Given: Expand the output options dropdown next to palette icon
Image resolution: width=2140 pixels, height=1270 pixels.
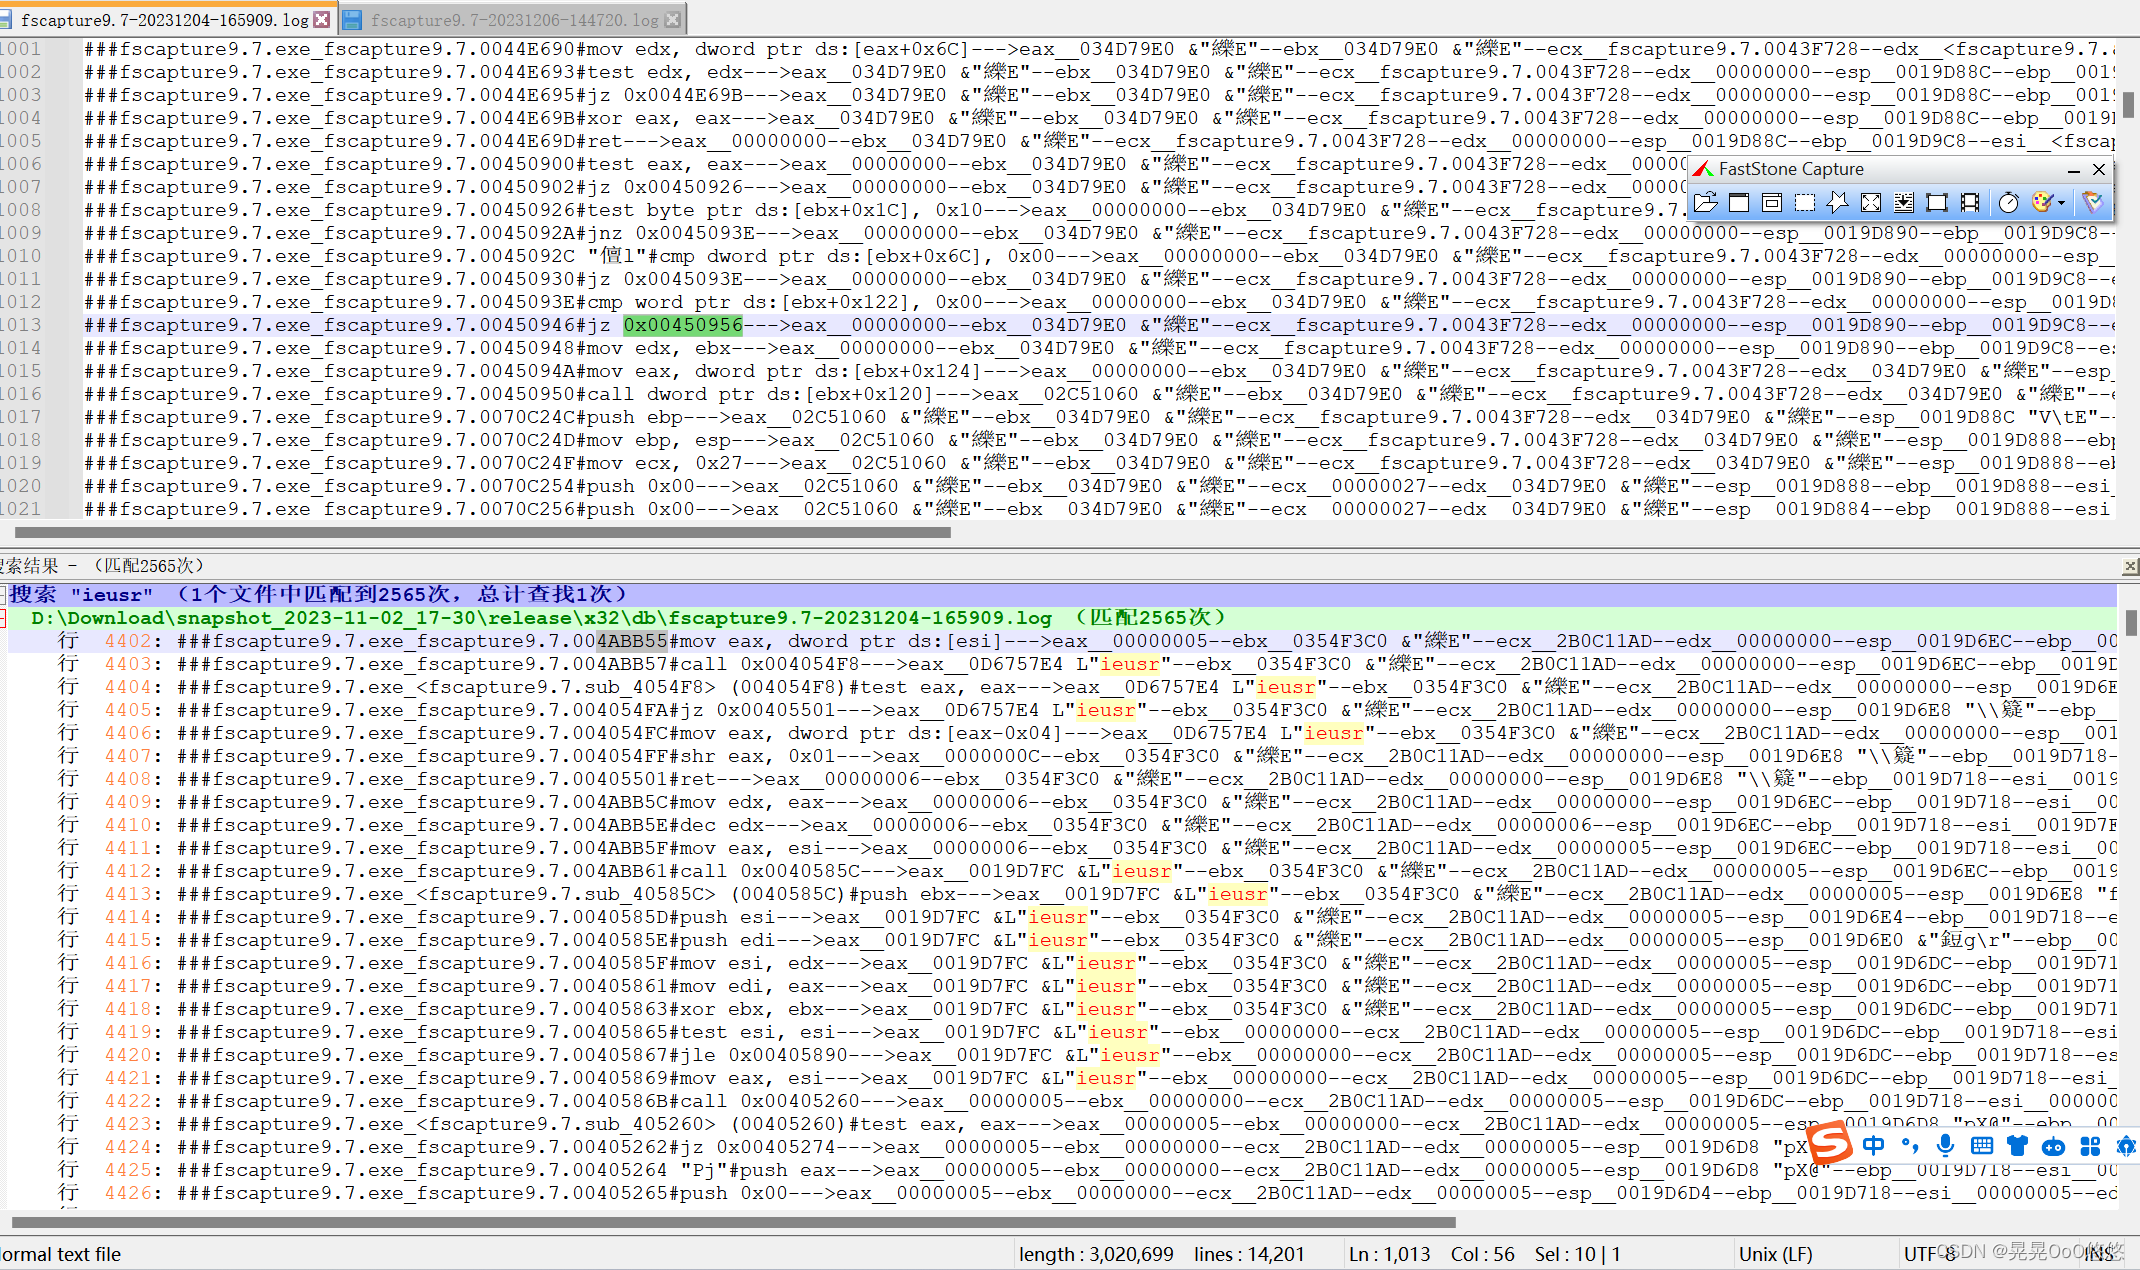Looking at the screenshot, I should coord(2063,202).
